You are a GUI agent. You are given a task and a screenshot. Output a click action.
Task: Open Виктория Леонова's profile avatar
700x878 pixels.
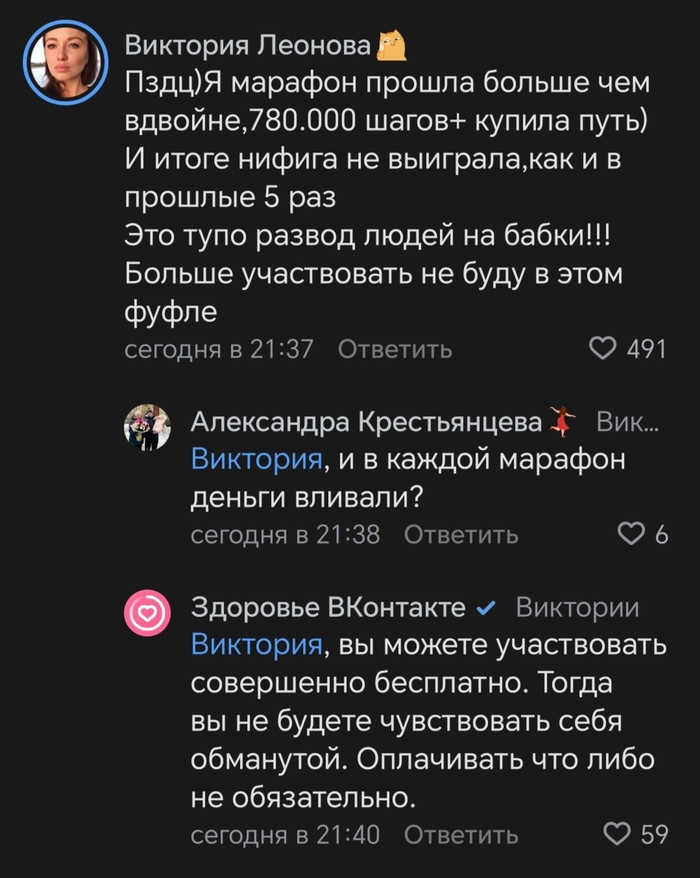coord(65,62)
